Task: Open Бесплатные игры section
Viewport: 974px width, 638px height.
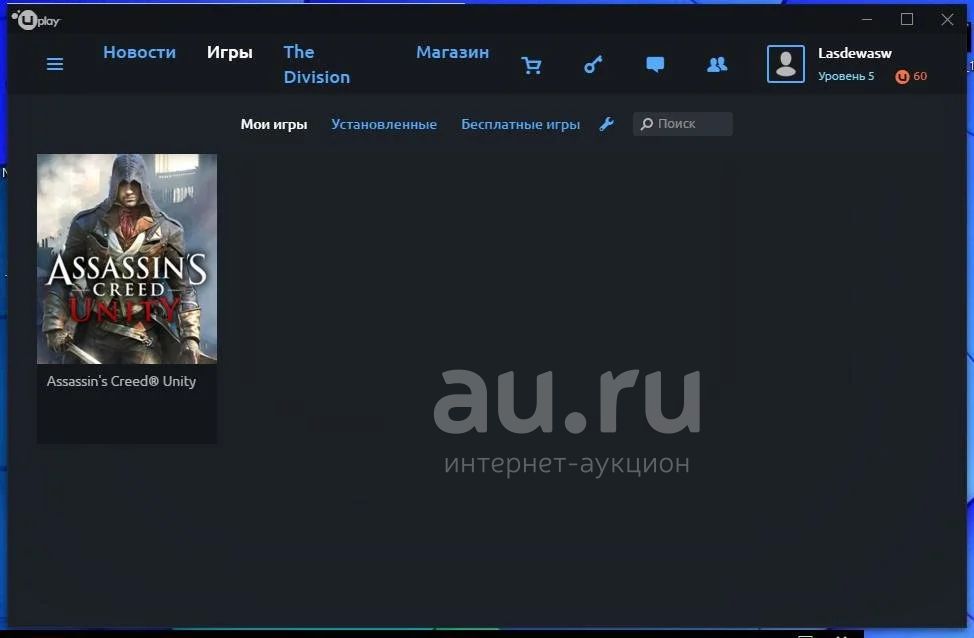Action: (521, 124)
